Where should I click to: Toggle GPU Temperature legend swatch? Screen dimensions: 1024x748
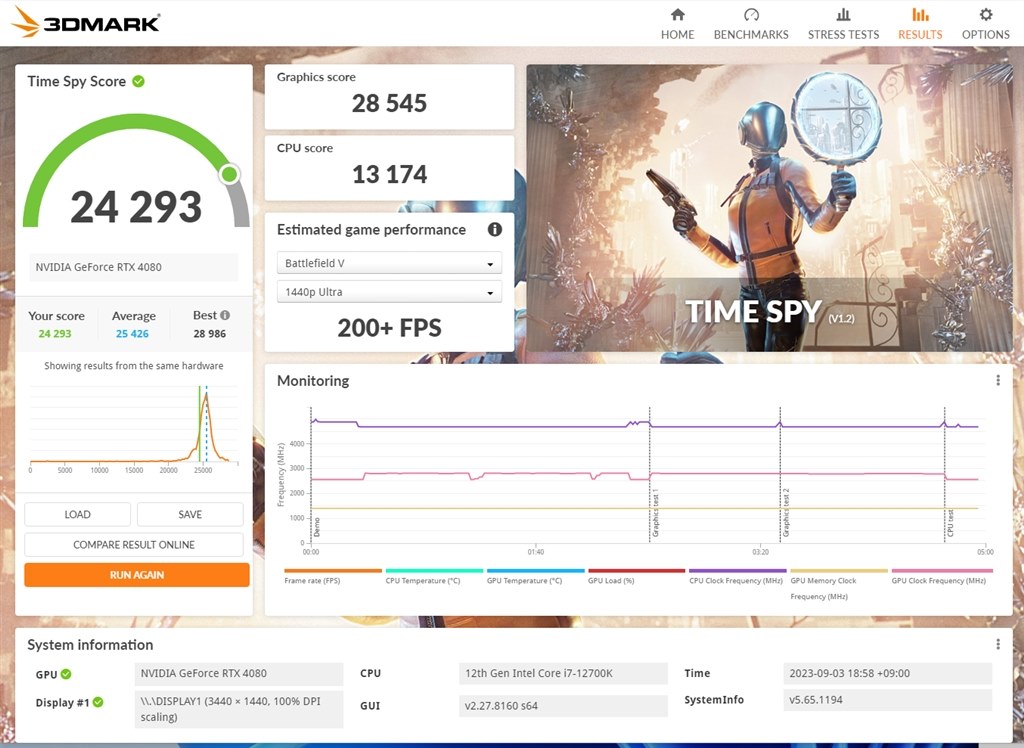coord(536,570)
